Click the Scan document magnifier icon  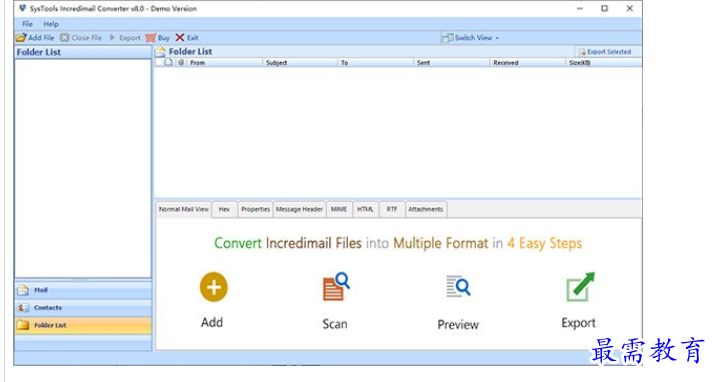pos(336,286)
